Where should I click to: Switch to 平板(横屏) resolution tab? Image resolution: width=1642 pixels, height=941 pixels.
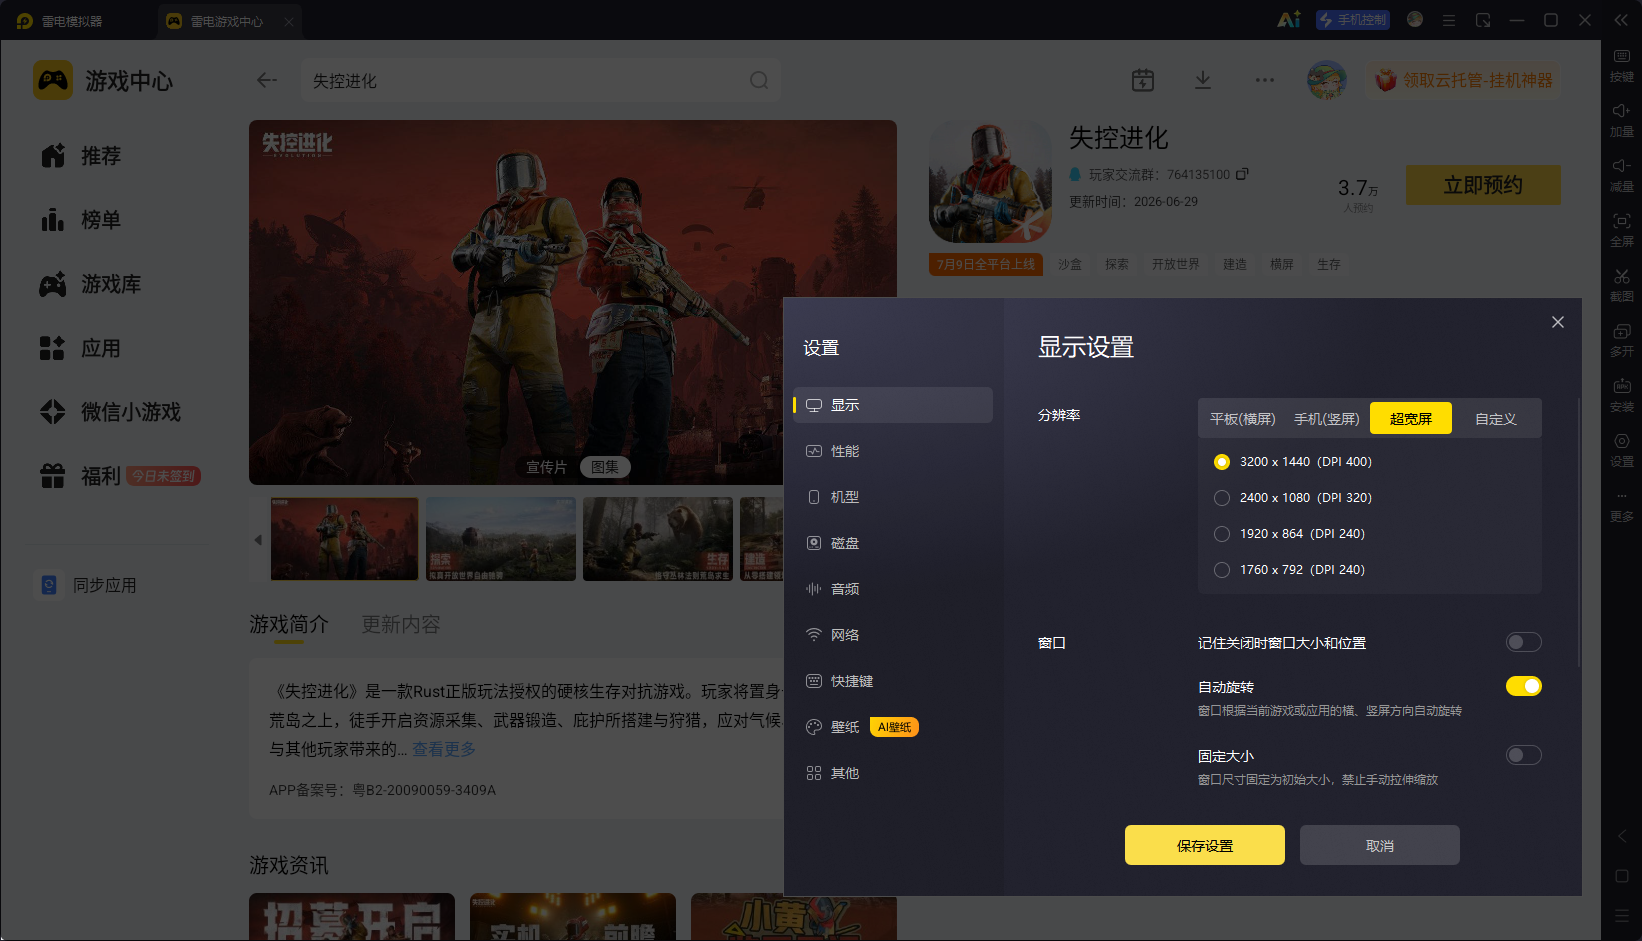(1243, 419)
